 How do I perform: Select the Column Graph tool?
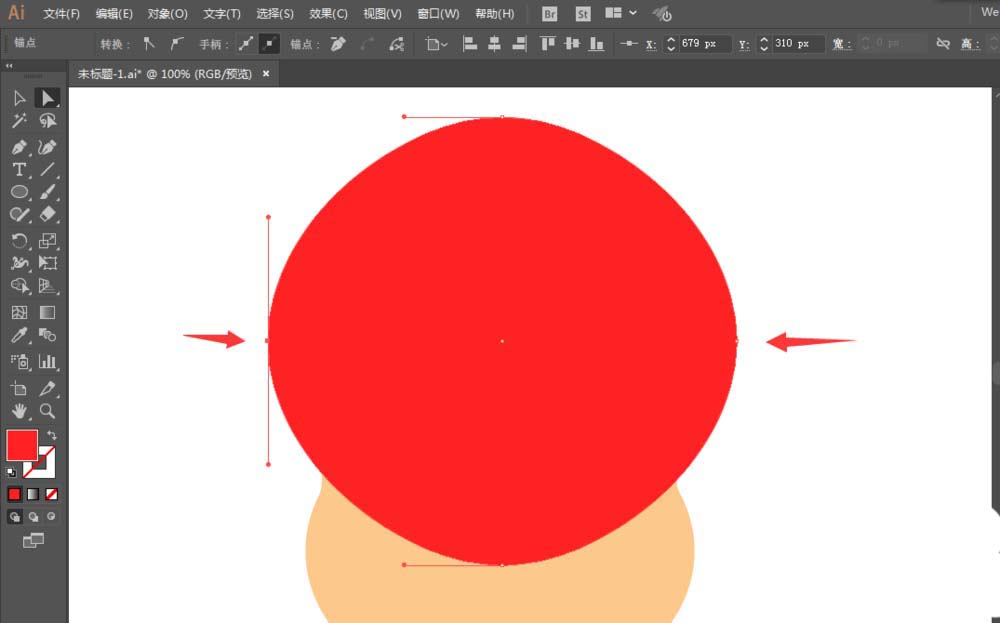[47, 362]
